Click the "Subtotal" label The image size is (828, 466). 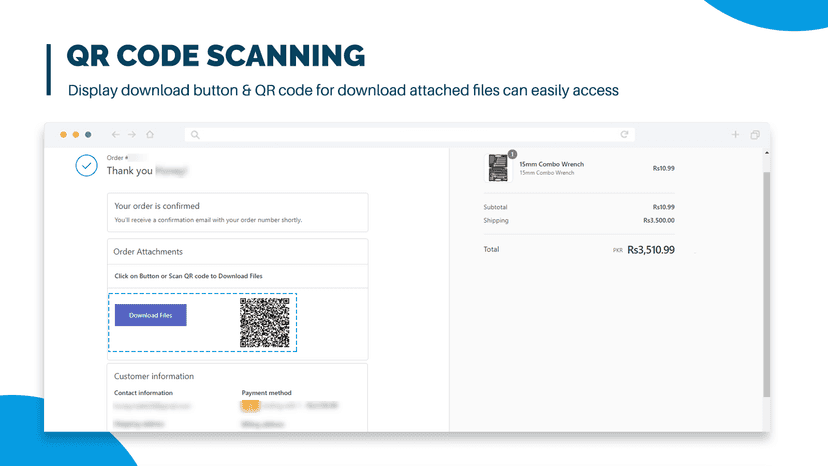coord(495,207)
